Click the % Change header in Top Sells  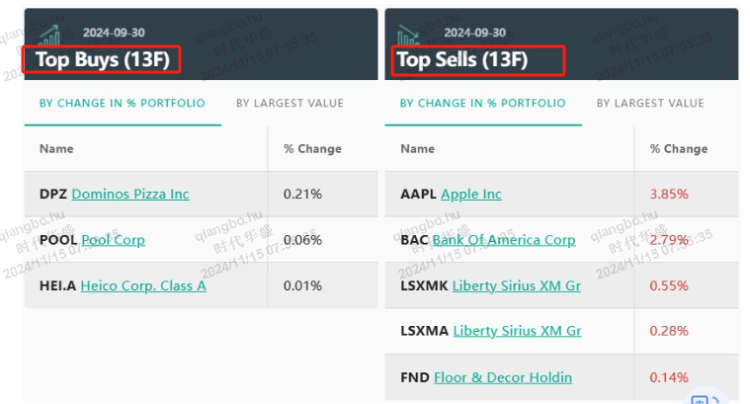[x=678, y=149]
